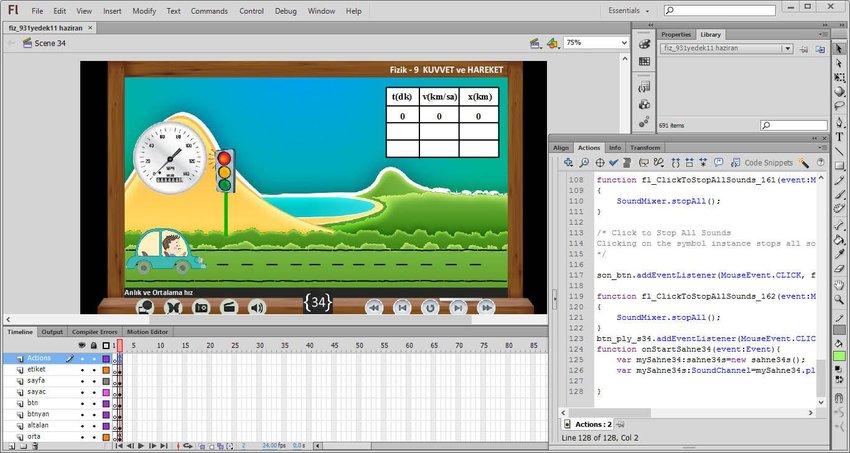The image size is (850, 453).
Task: Select the Lasso tool
Action: point(839,106)
